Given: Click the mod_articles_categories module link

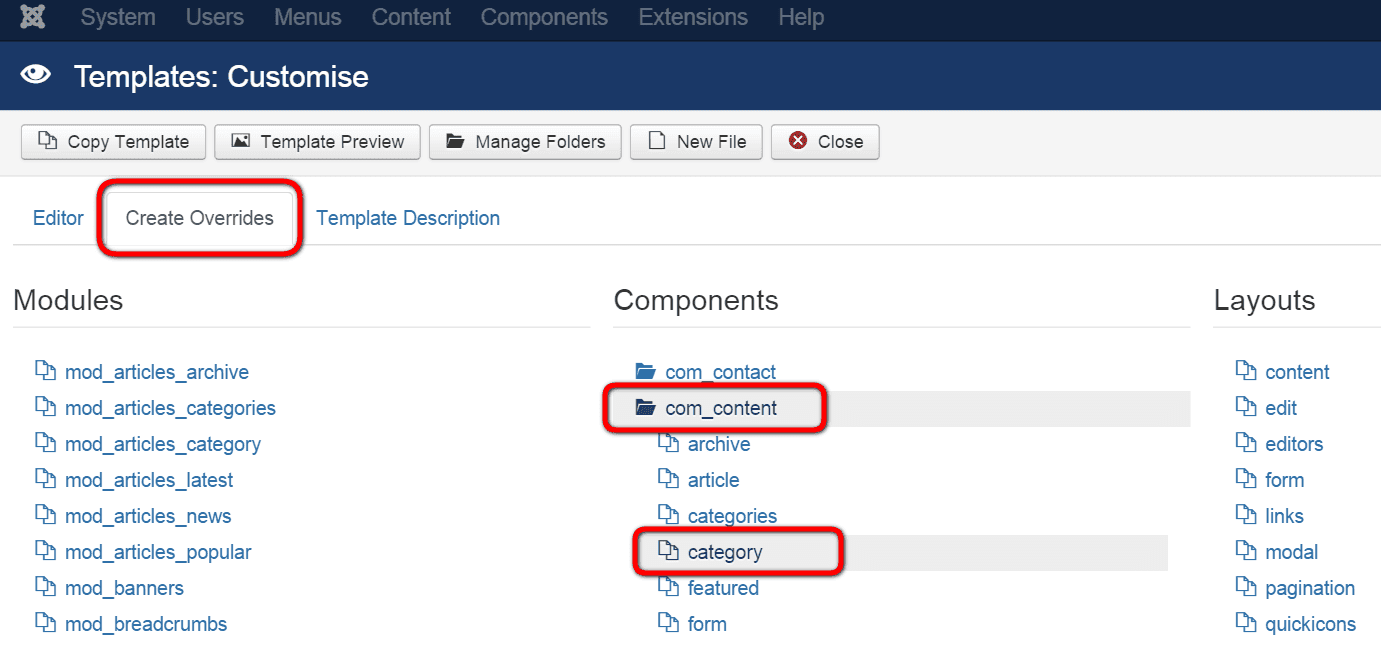Looking at the screenshot, I should tap(170, 408).
